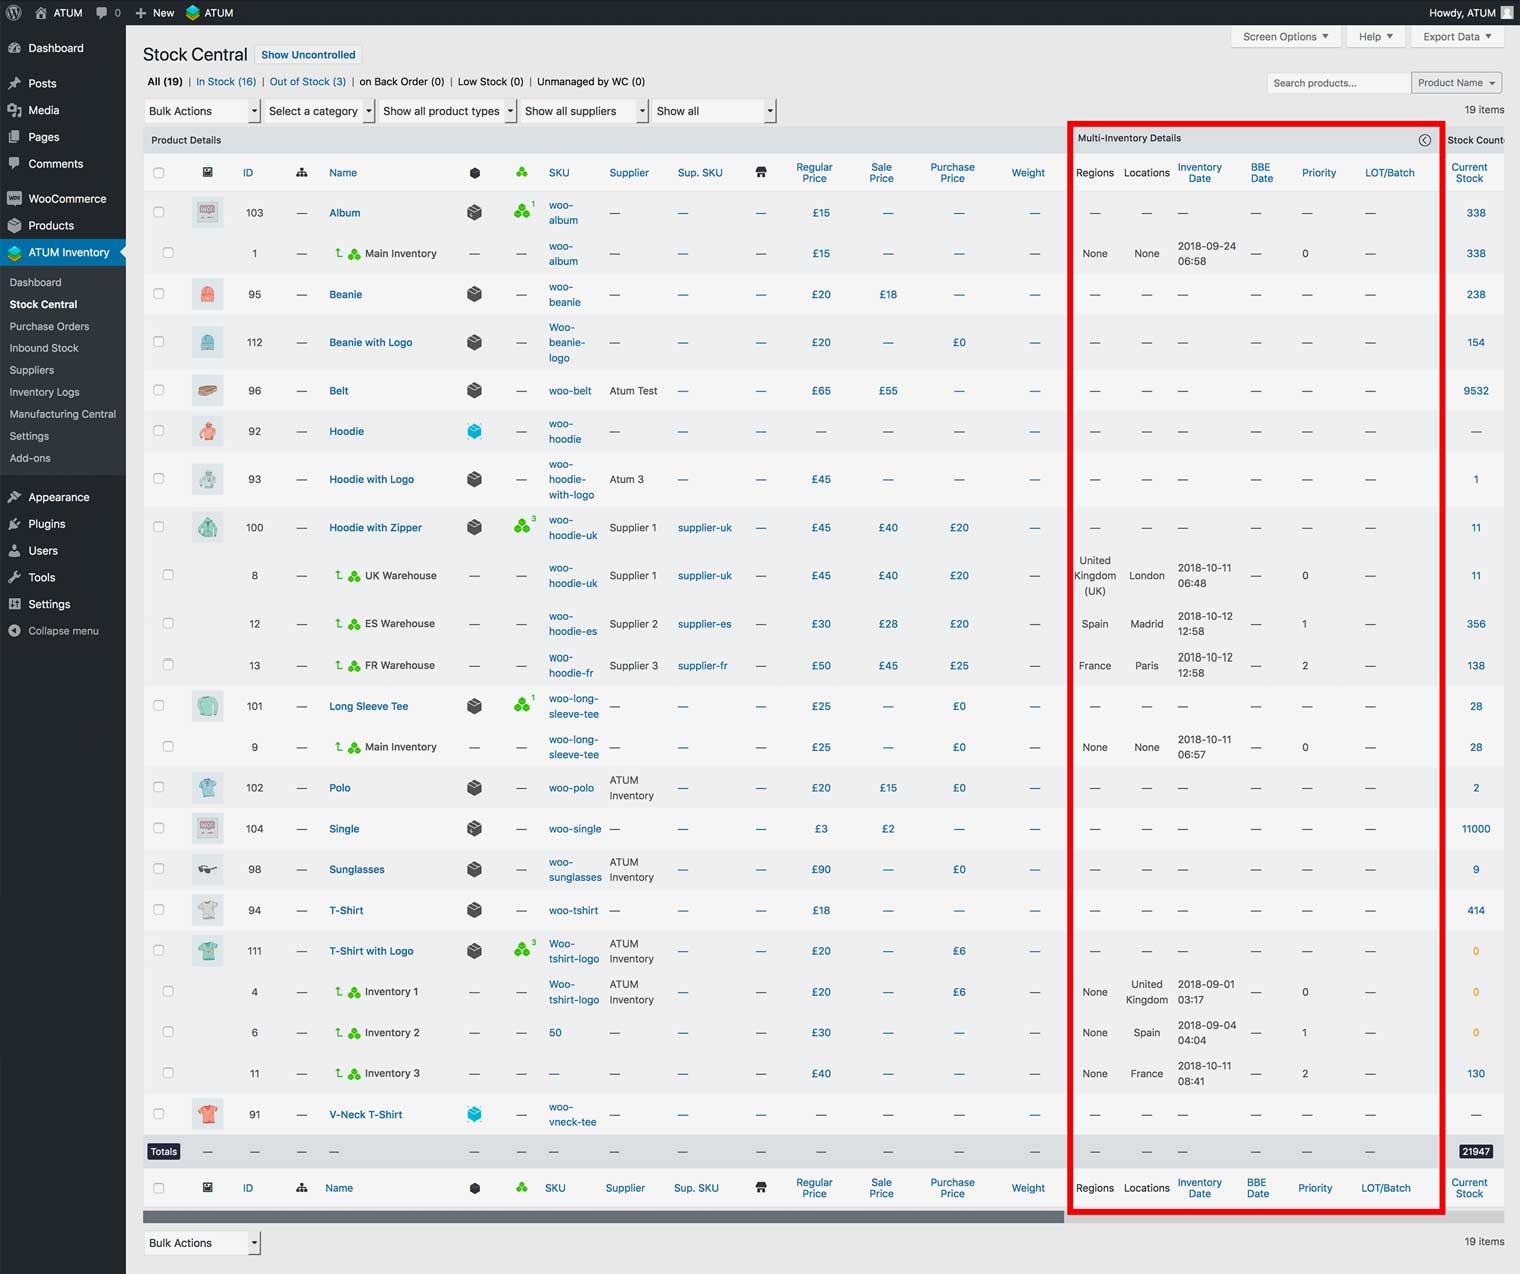Image resolution: width=1520 pixels, height=1274 pixels.
Task: Click the hierarchy column header icon
Action: (301, 173)
